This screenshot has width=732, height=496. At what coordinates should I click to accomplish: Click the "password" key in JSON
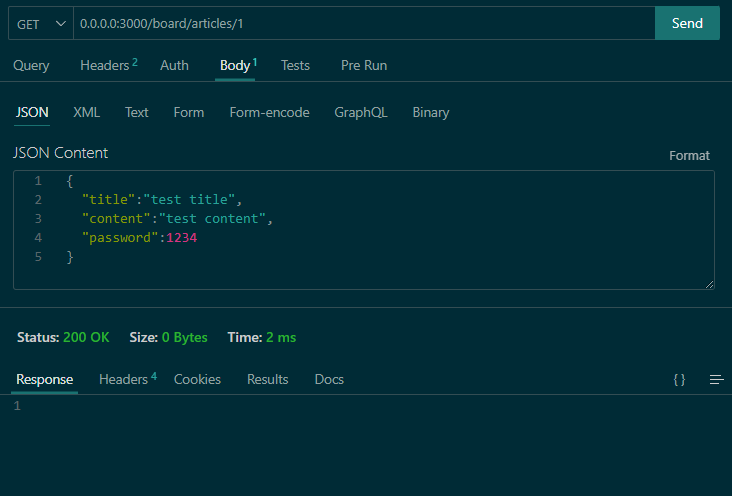click(120, 238)
